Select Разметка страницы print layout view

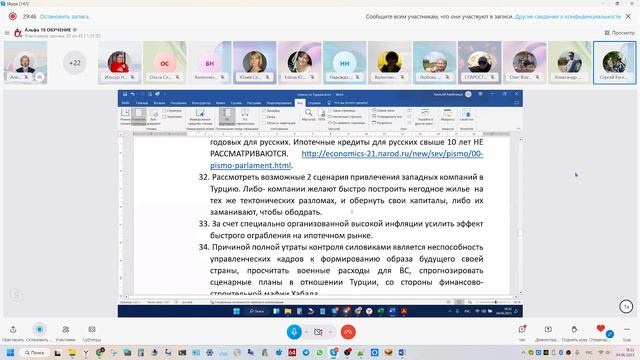point(139,117)
